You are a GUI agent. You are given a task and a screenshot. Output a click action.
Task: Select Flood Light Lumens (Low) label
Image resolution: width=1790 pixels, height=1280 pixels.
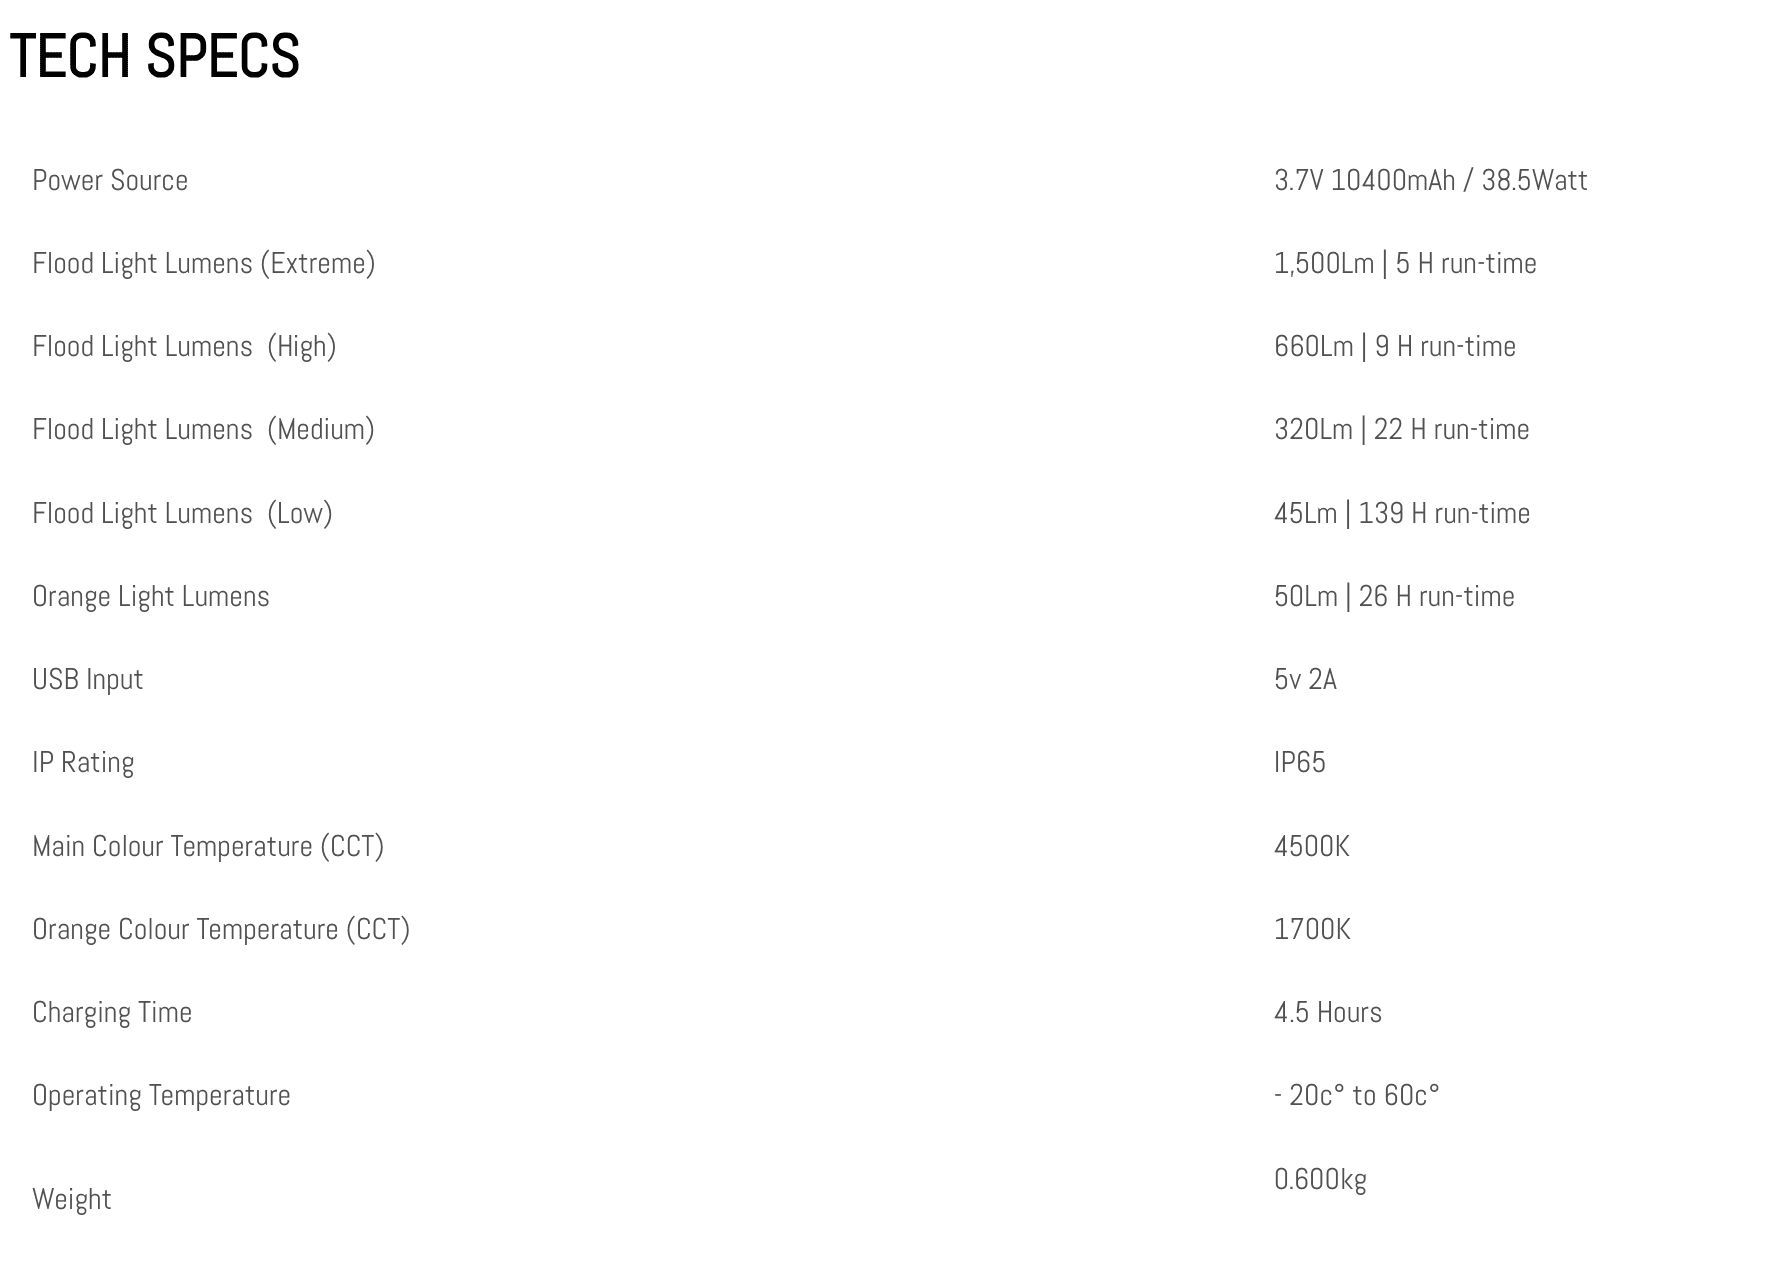click(182, 514)
